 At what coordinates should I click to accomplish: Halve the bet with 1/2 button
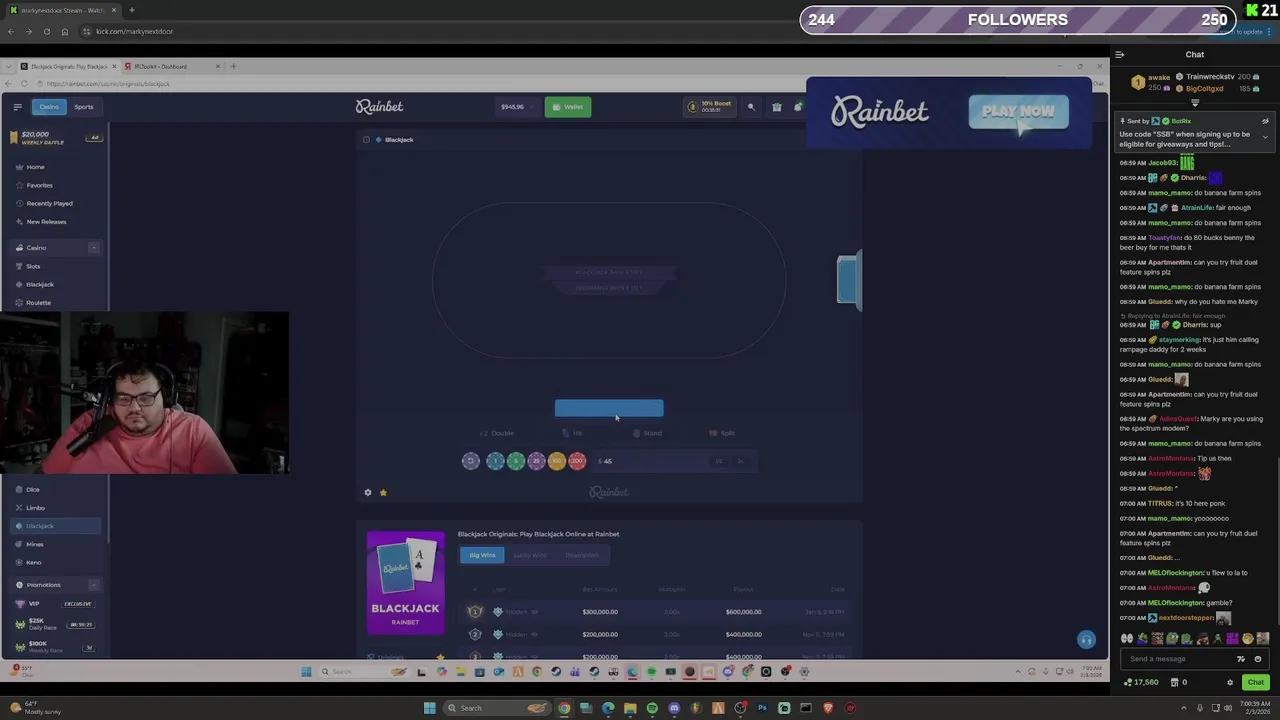pos(719,461)
